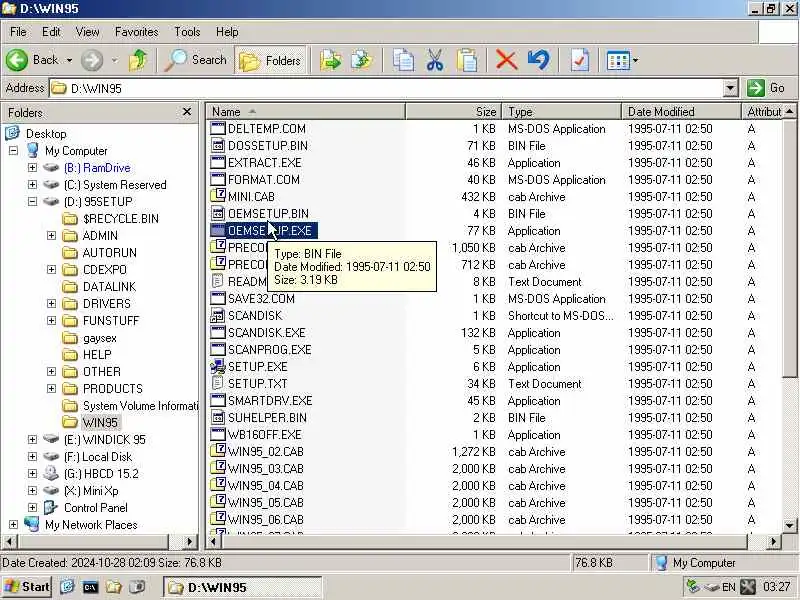Viewport: 800px width, 600px height.
Task: Select (G:) HBCD 15.2 drive
Action: click(x=101, y=473)
